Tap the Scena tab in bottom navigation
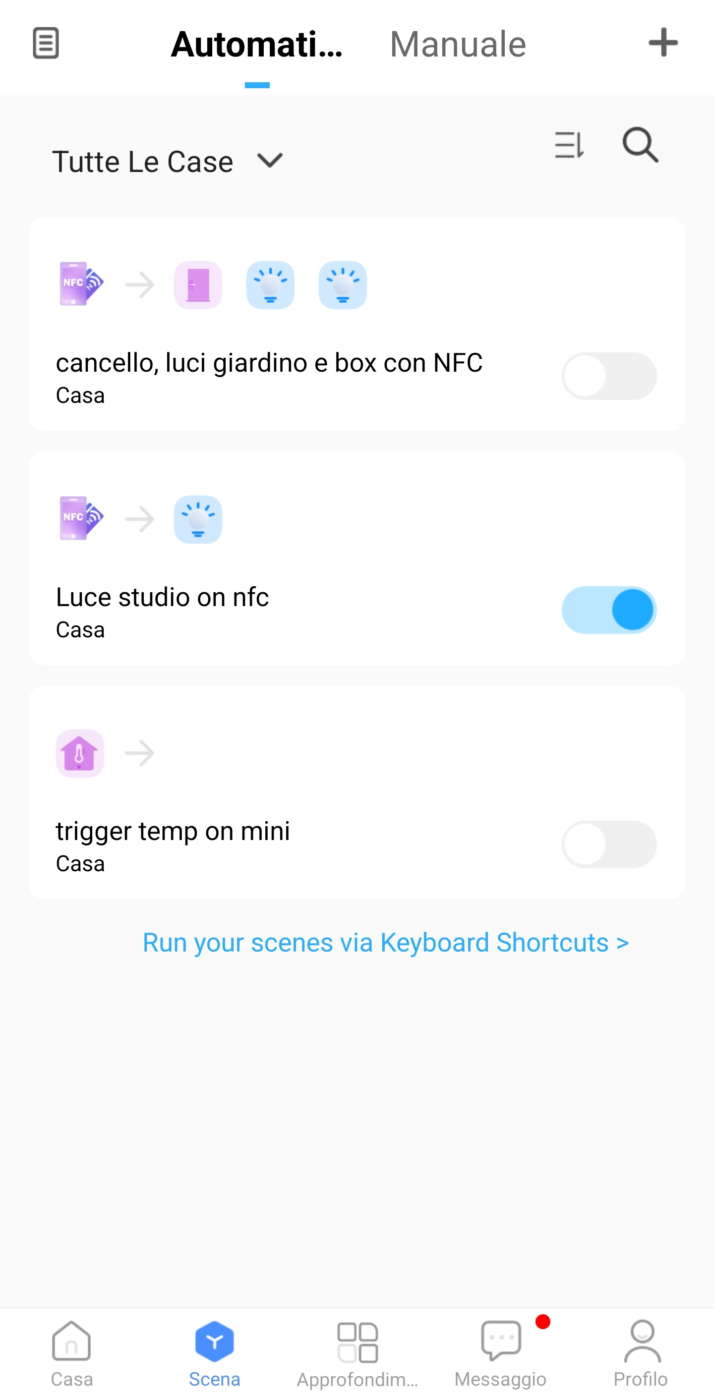 click(214, 1352)
